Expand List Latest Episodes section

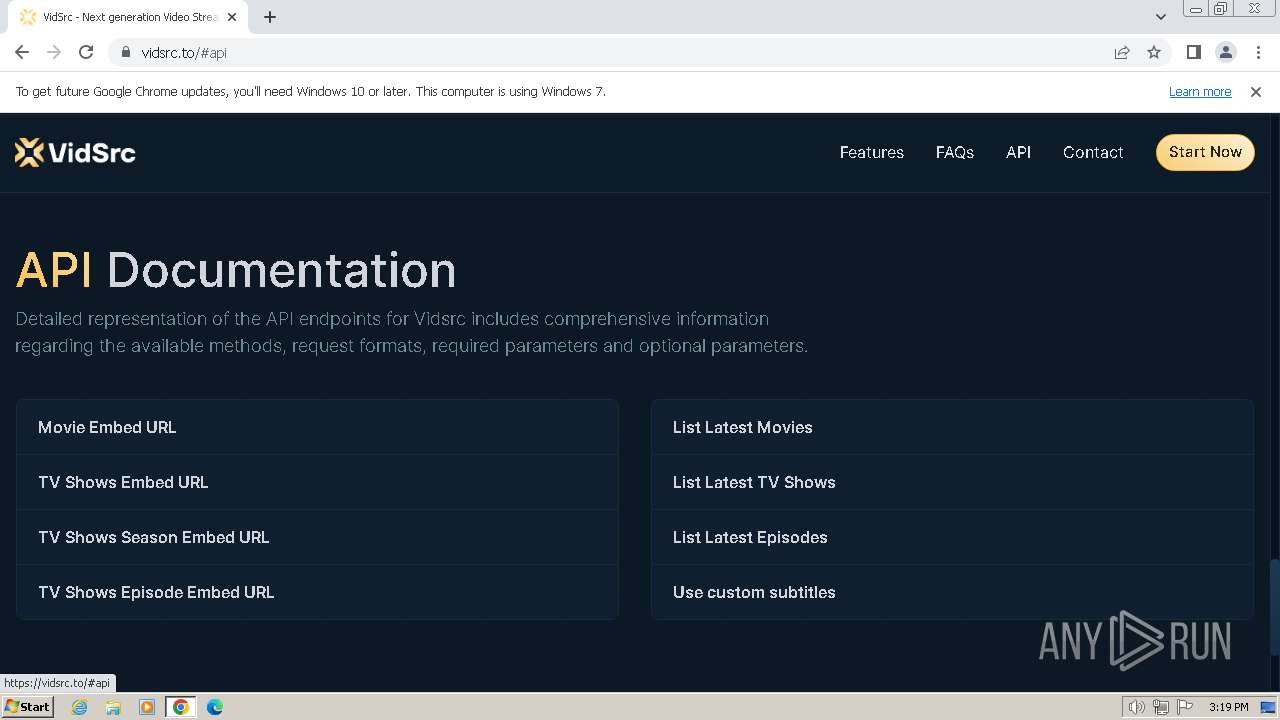952,537
